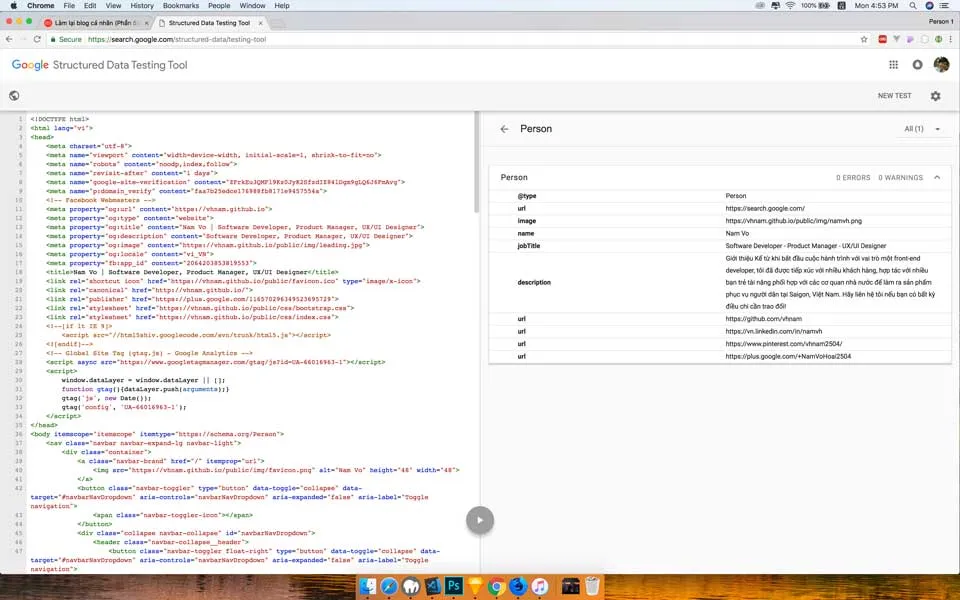Collapse the Person result section
This screenshot has width=960, height=600.
click(x=936, y=176)
